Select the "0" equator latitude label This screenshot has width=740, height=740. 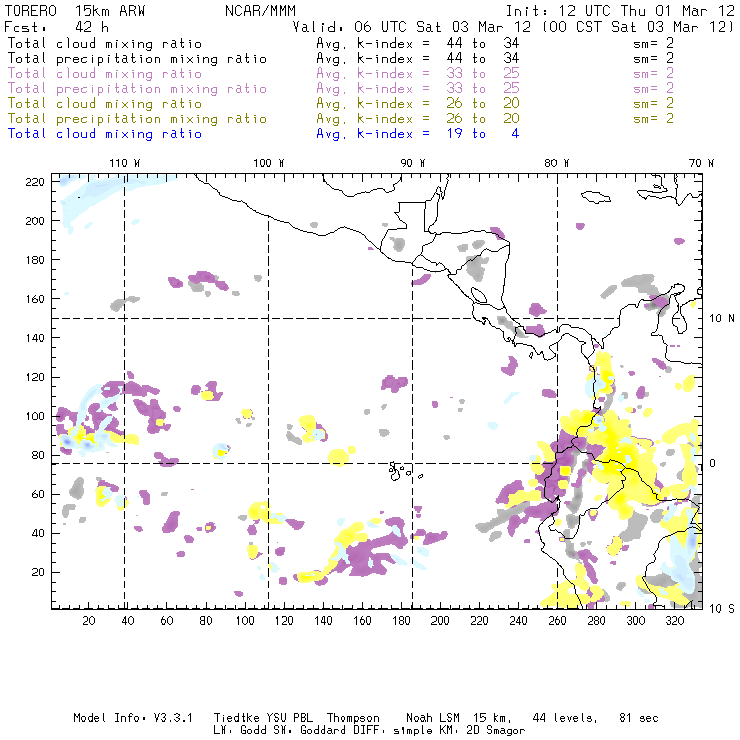(x=713, y=464)
